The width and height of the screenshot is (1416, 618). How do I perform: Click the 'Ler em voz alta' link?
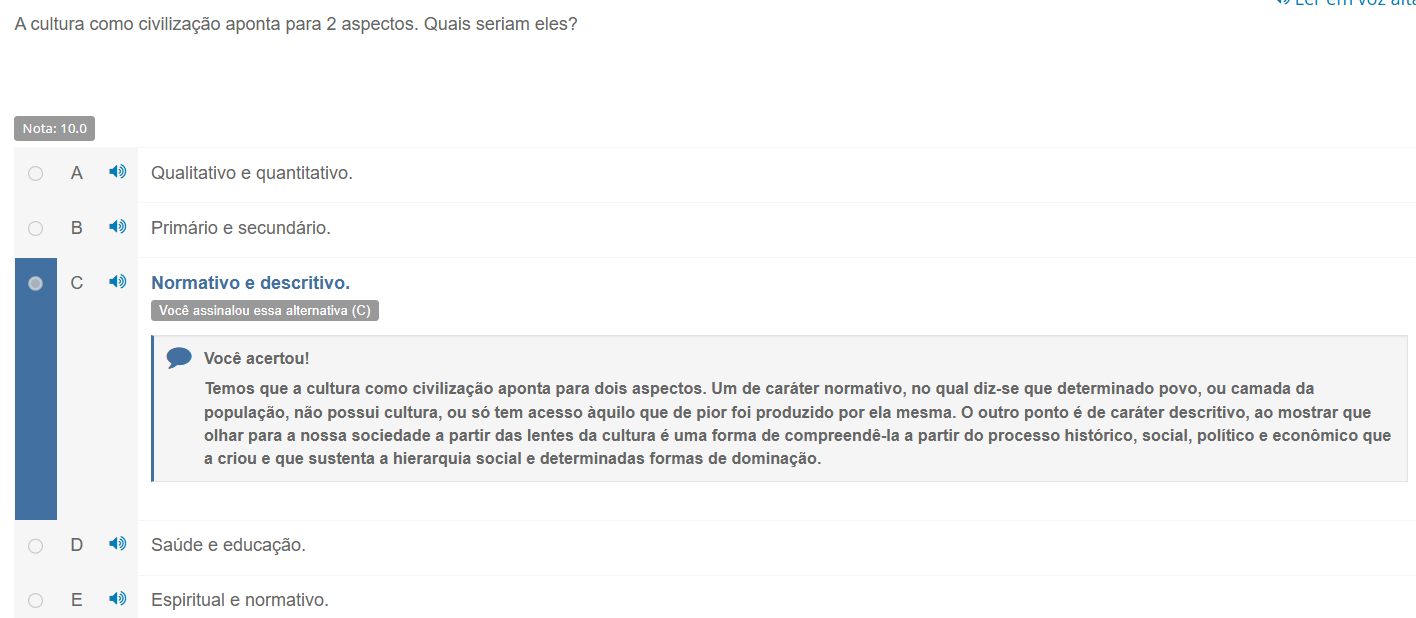tap(1350, 4)
